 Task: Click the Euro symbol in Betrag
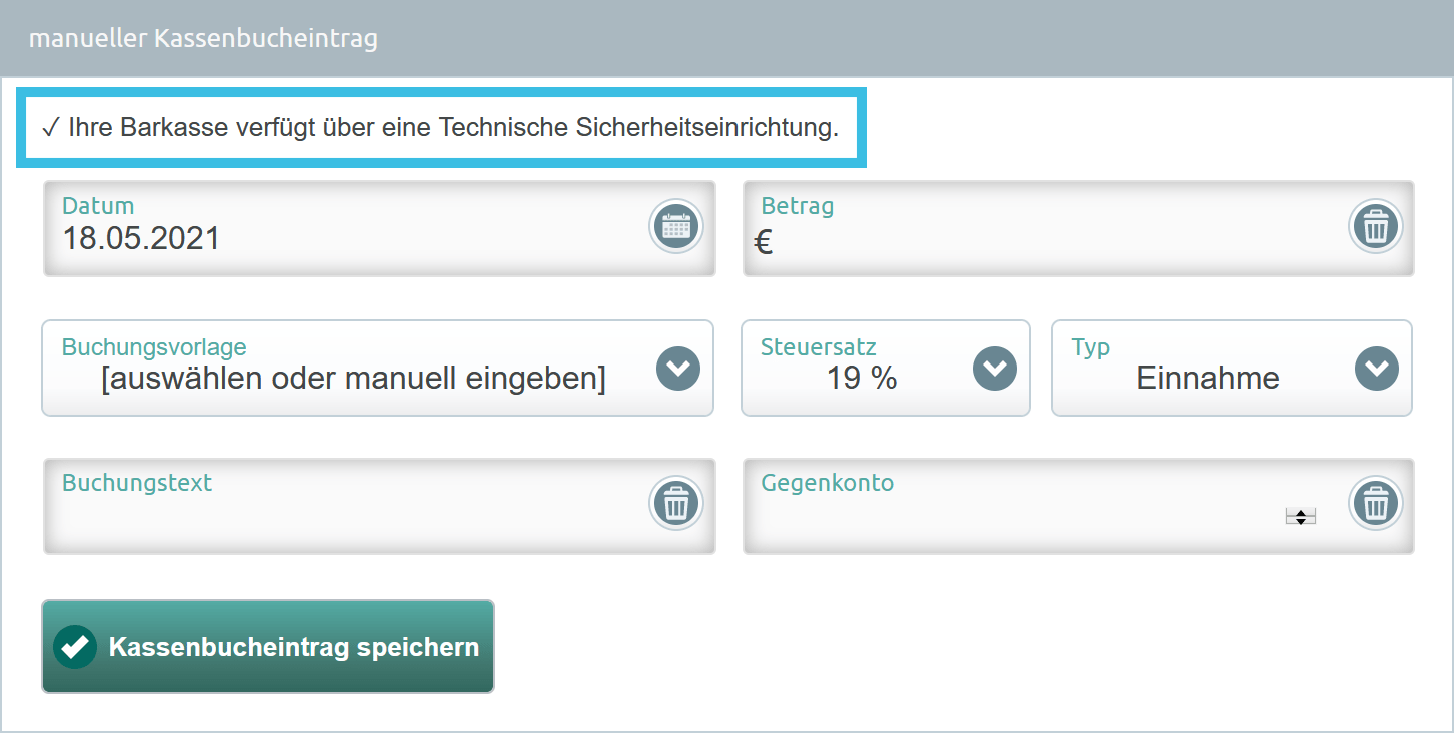764,242
